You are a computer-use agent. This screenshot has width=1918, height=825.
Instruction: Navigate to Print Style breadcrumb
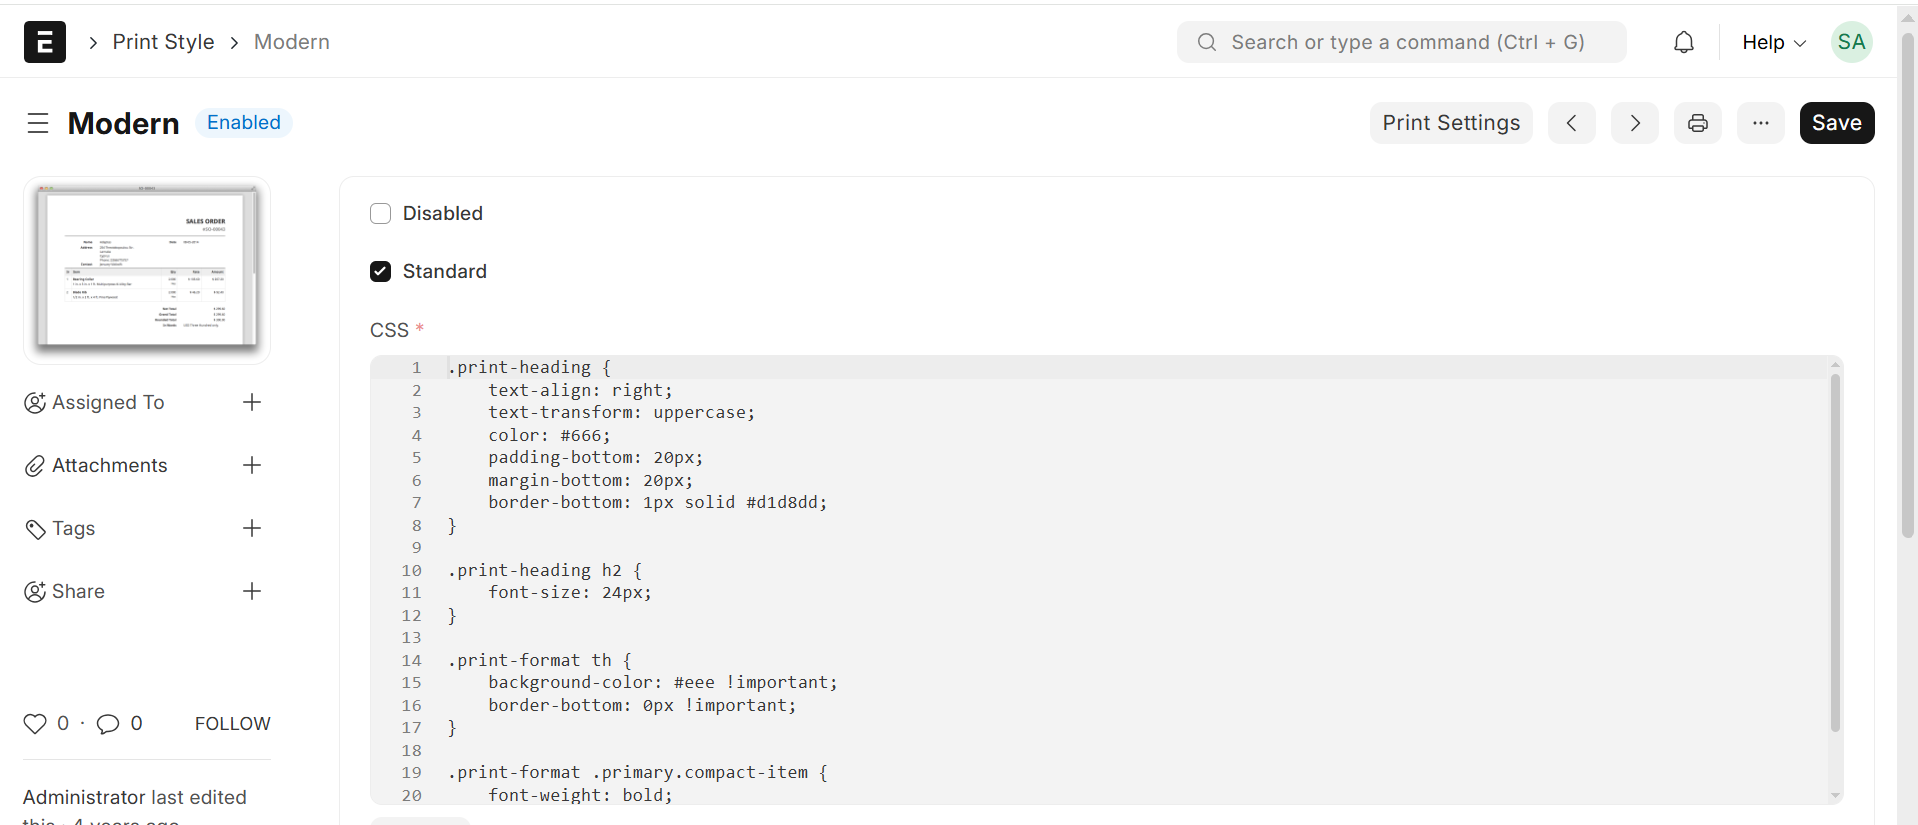tap(163, 42)
